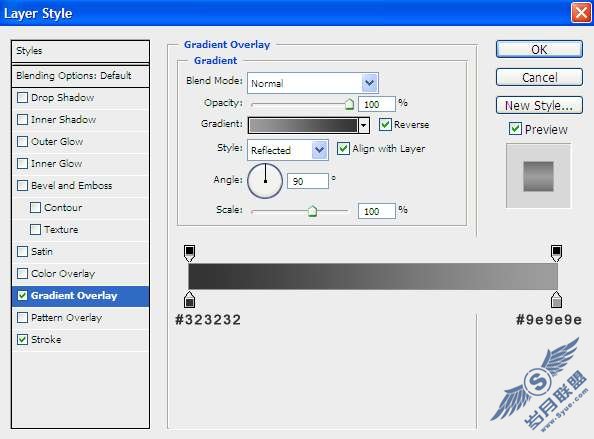The image size is (594, 439).
Task: Enable the Pattern Overlay checkbox
Action: click(22, 317)
